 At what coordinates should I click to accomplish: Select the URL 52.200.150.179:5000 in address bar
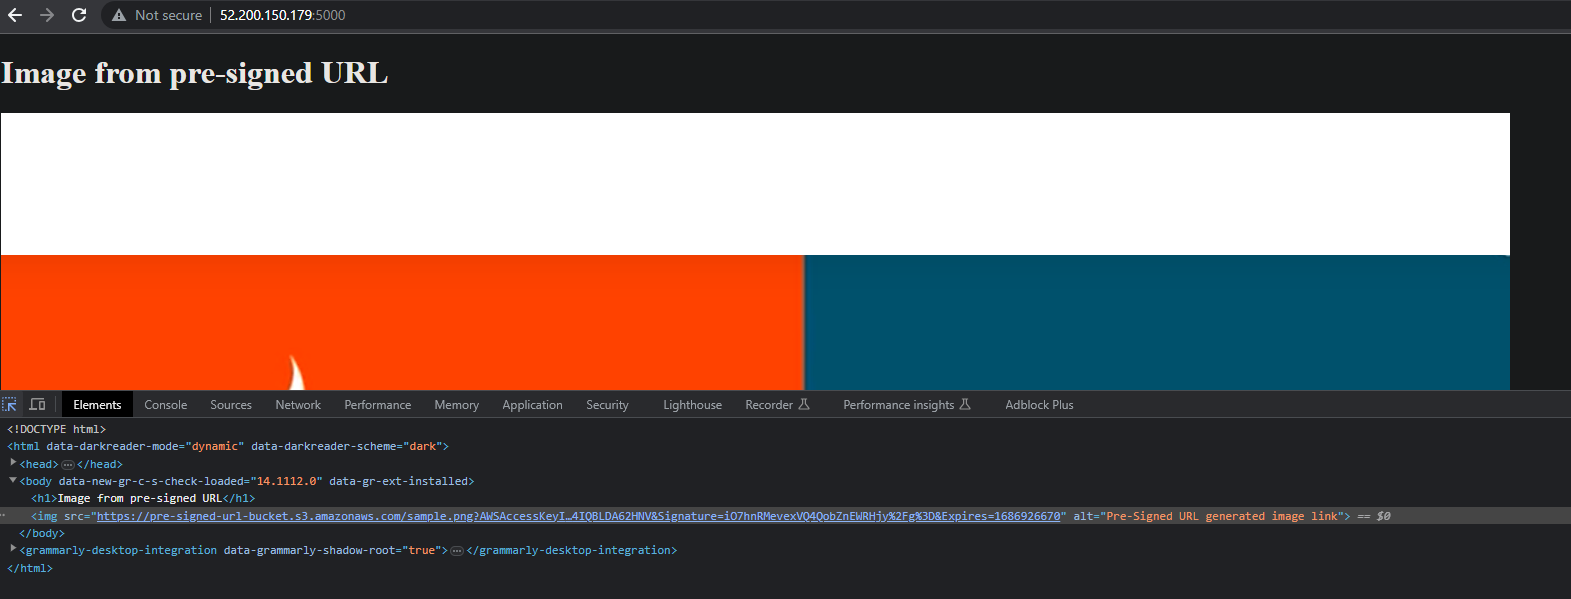[283, 15]
